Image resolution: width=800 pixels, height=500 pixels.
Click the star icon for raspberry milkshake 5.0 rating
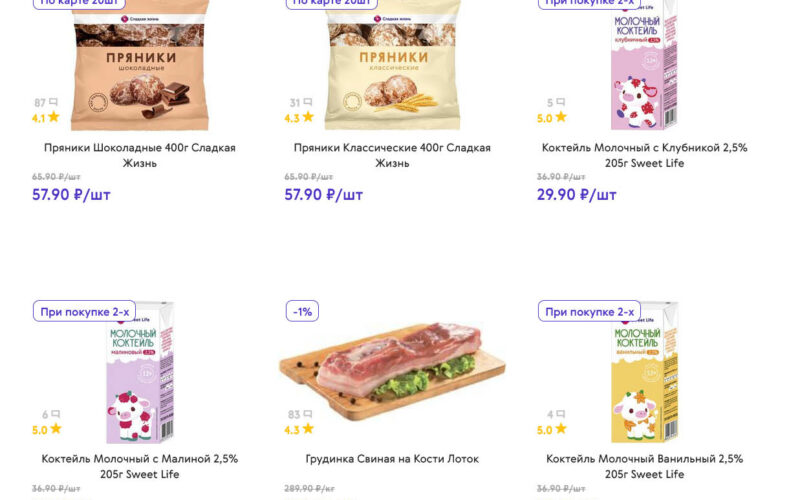point(56,429)
